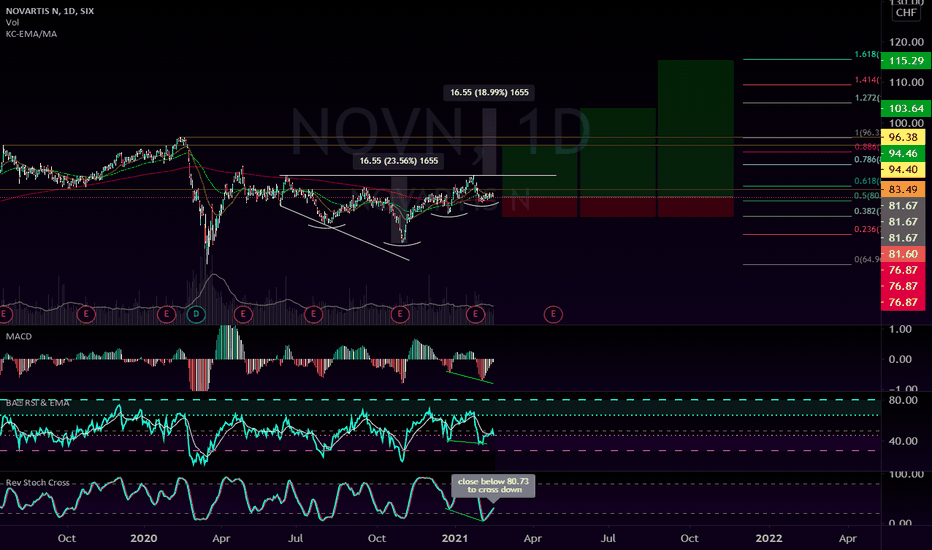Click the 2020 label on time axis
Screen dimensions: 932x550
(x=144, y=538)
